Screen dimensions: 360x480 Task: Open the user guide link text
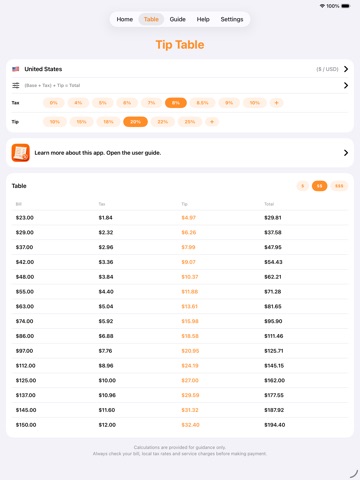pyautogui.click(x=98, y=153)
